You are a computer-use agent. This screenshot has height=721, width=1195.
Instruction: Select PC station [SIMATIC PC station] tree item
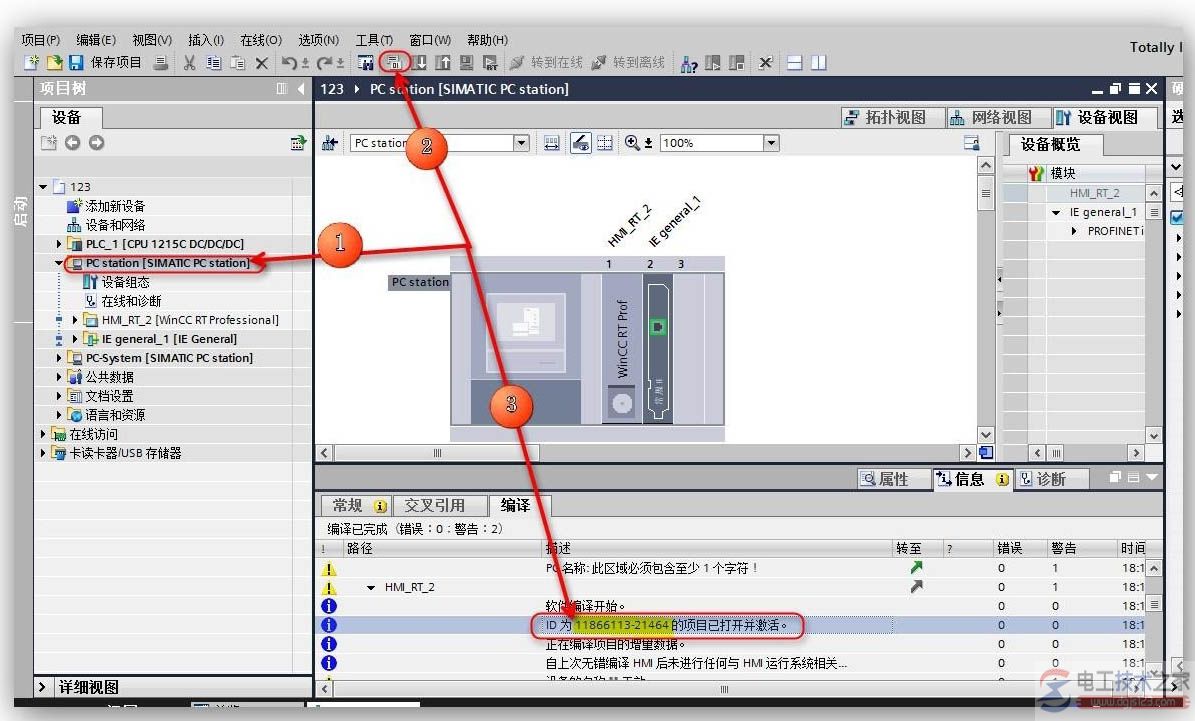(x=161, y=263)
